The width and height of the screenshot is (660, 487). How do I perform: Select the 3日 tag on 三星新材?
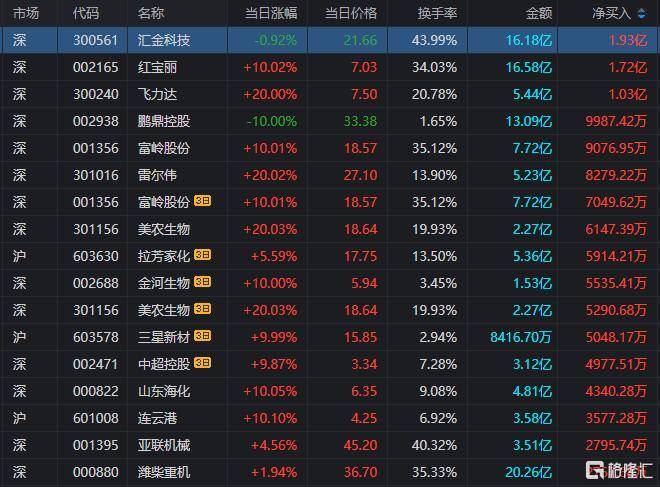tap(201, 336)
